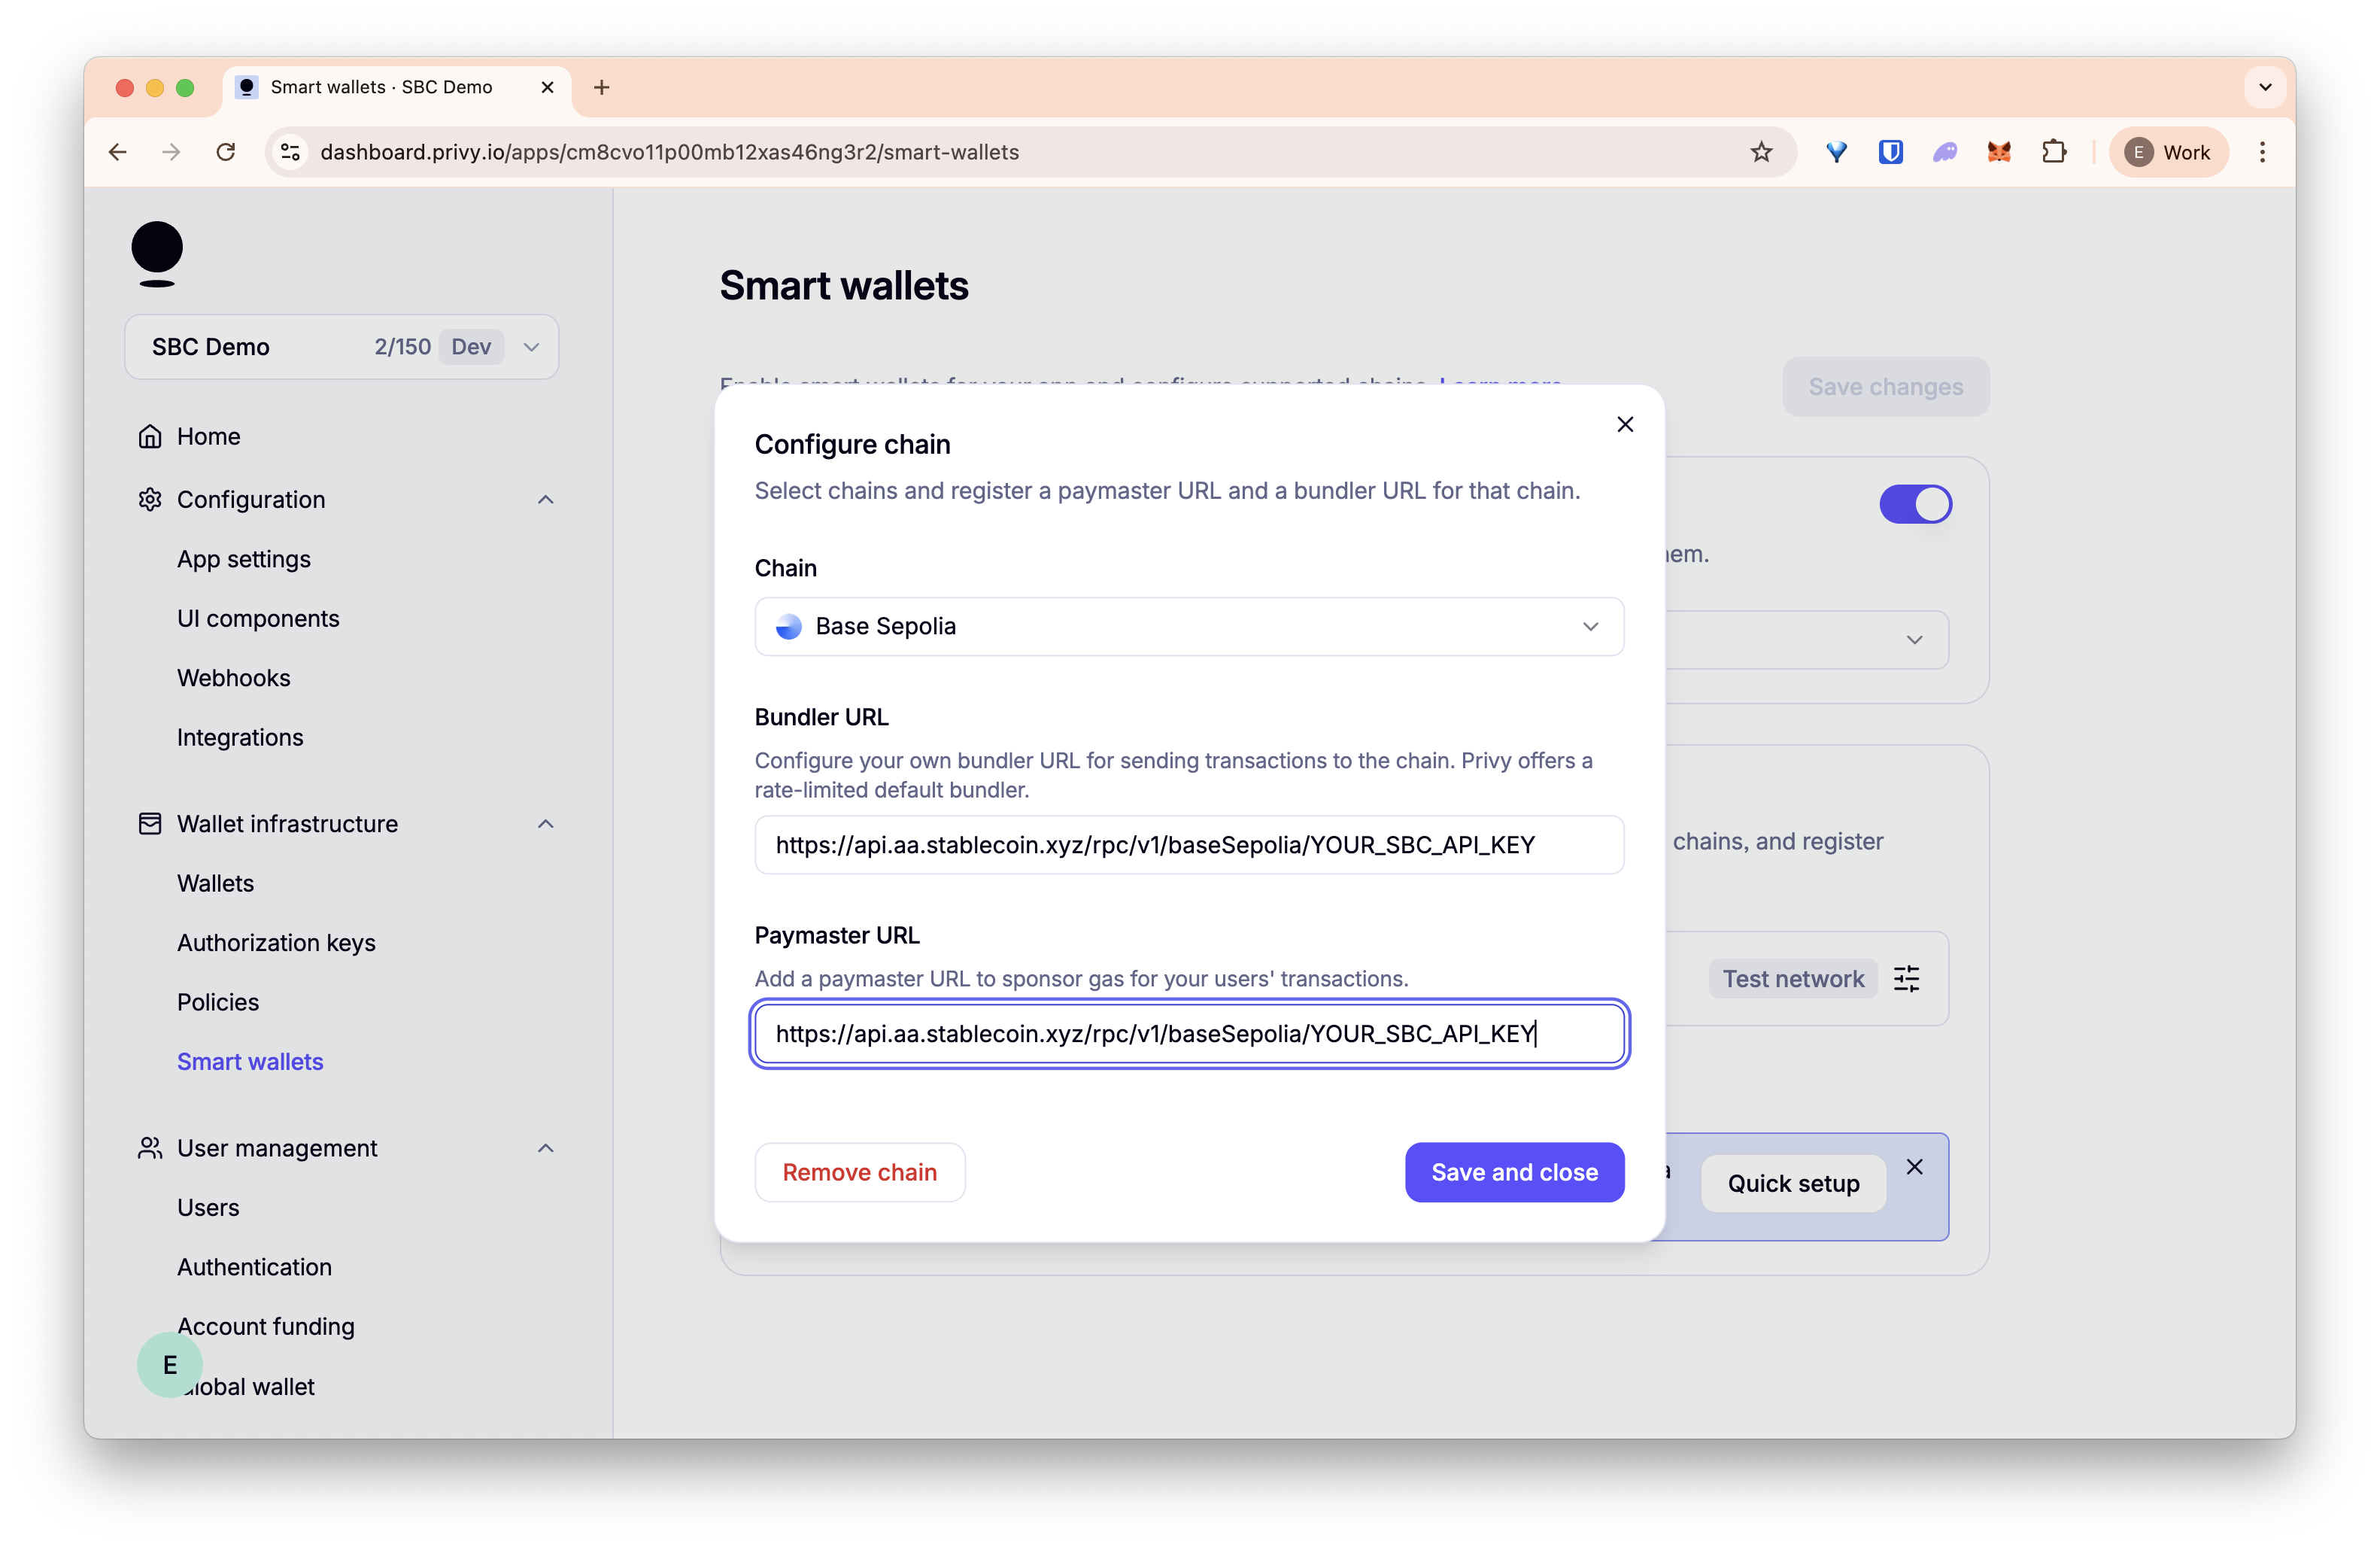Bookmark this page with star icon
2380x1550 pixels.
[x=1761, y=152]
